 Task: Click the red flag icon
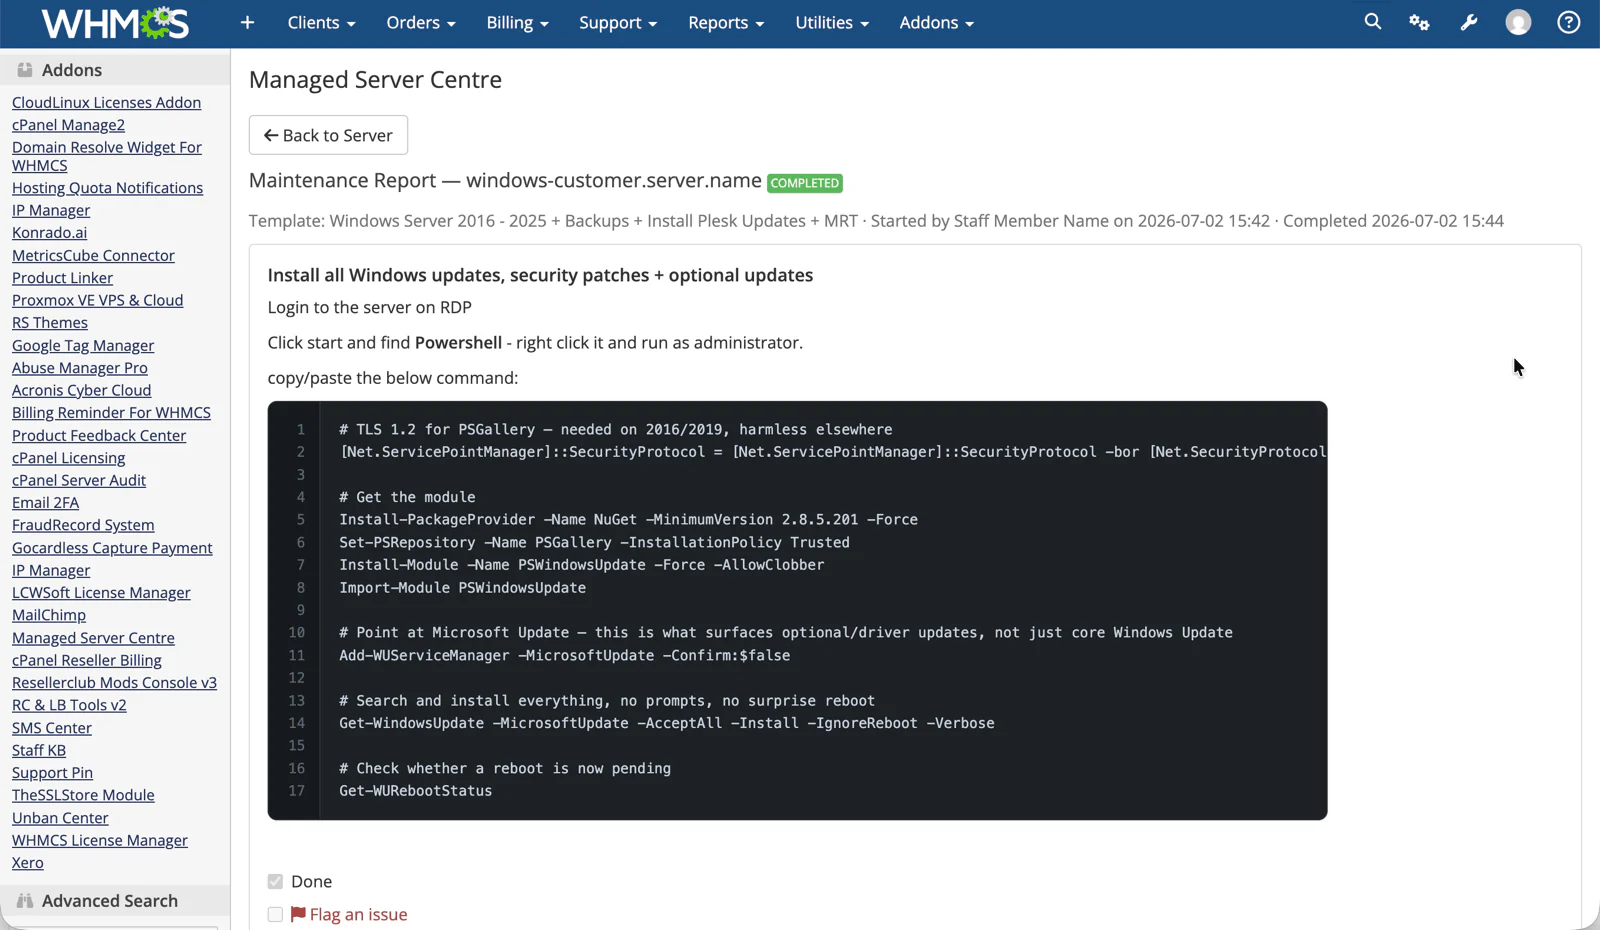[x=298, y=914]
